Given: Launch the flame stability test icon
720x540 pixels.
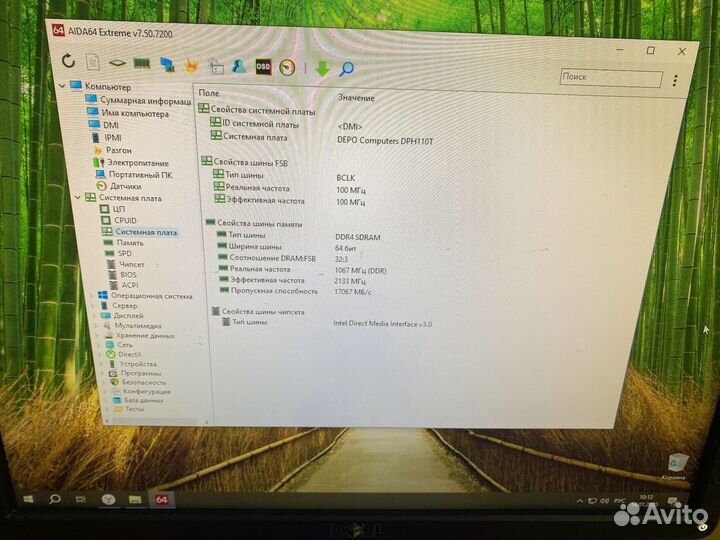Looking at the screenshot, I should [x=191, y=65].
